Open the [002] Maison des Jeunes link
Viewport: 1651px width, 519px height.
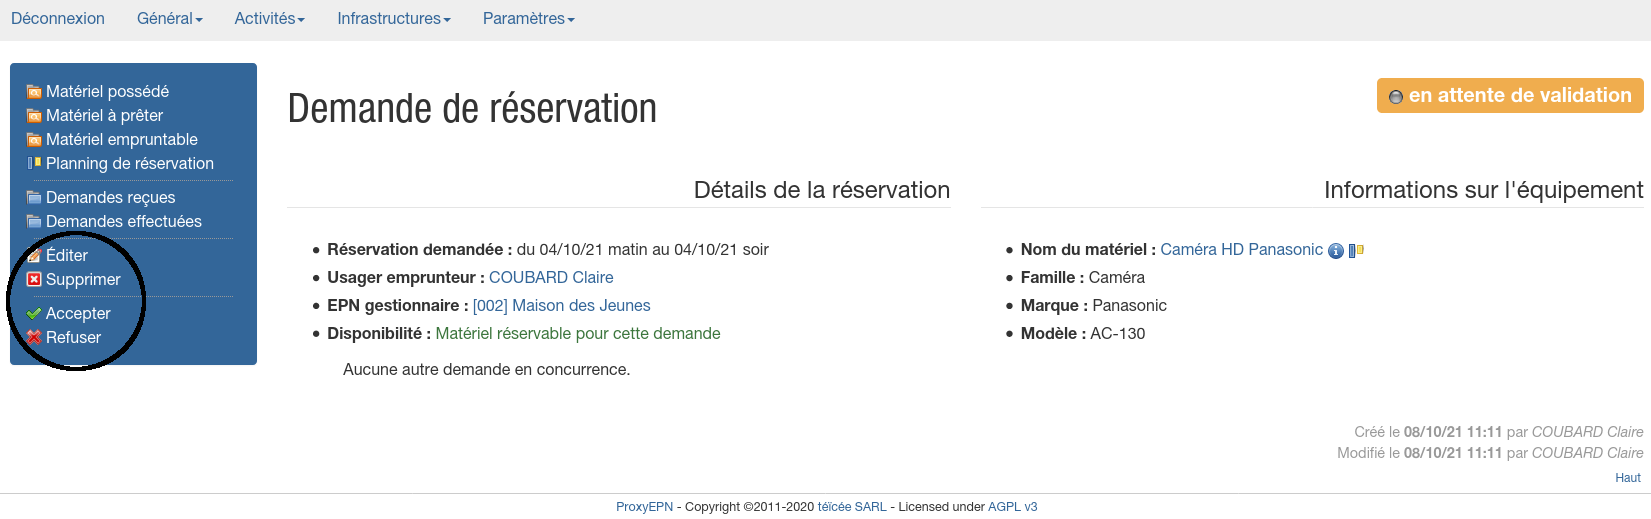pos(561,306)
